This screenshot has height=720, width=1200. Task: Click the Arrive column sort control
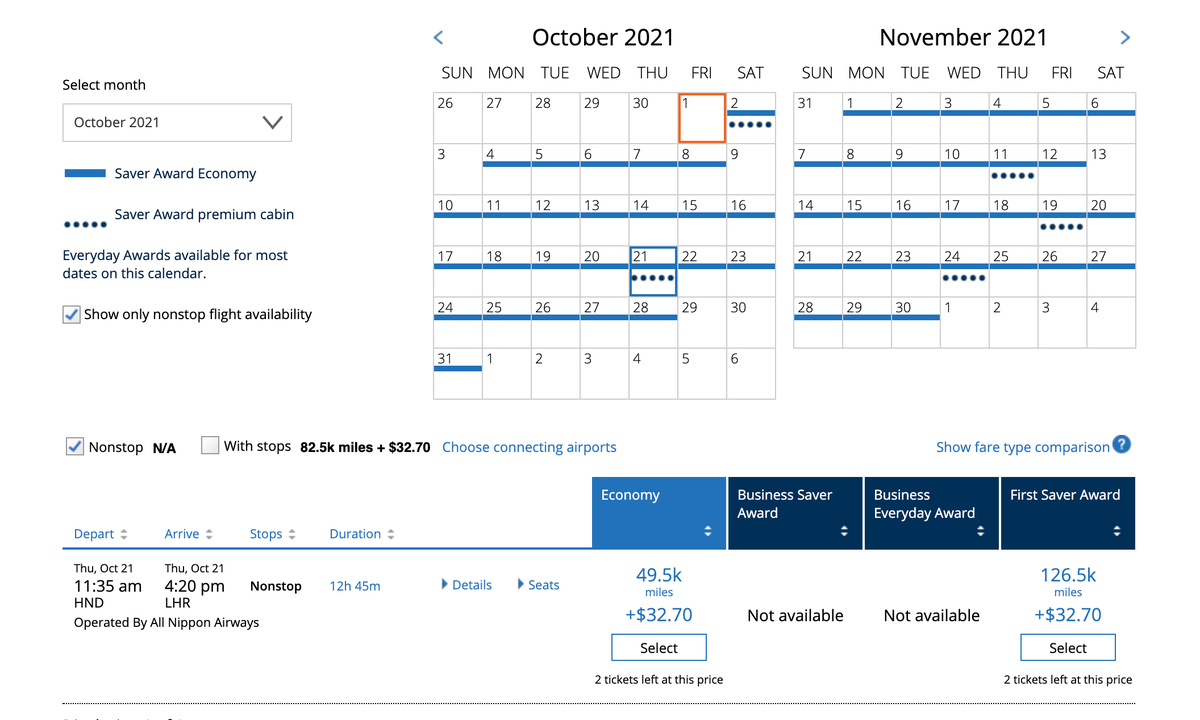click(211, 533)
